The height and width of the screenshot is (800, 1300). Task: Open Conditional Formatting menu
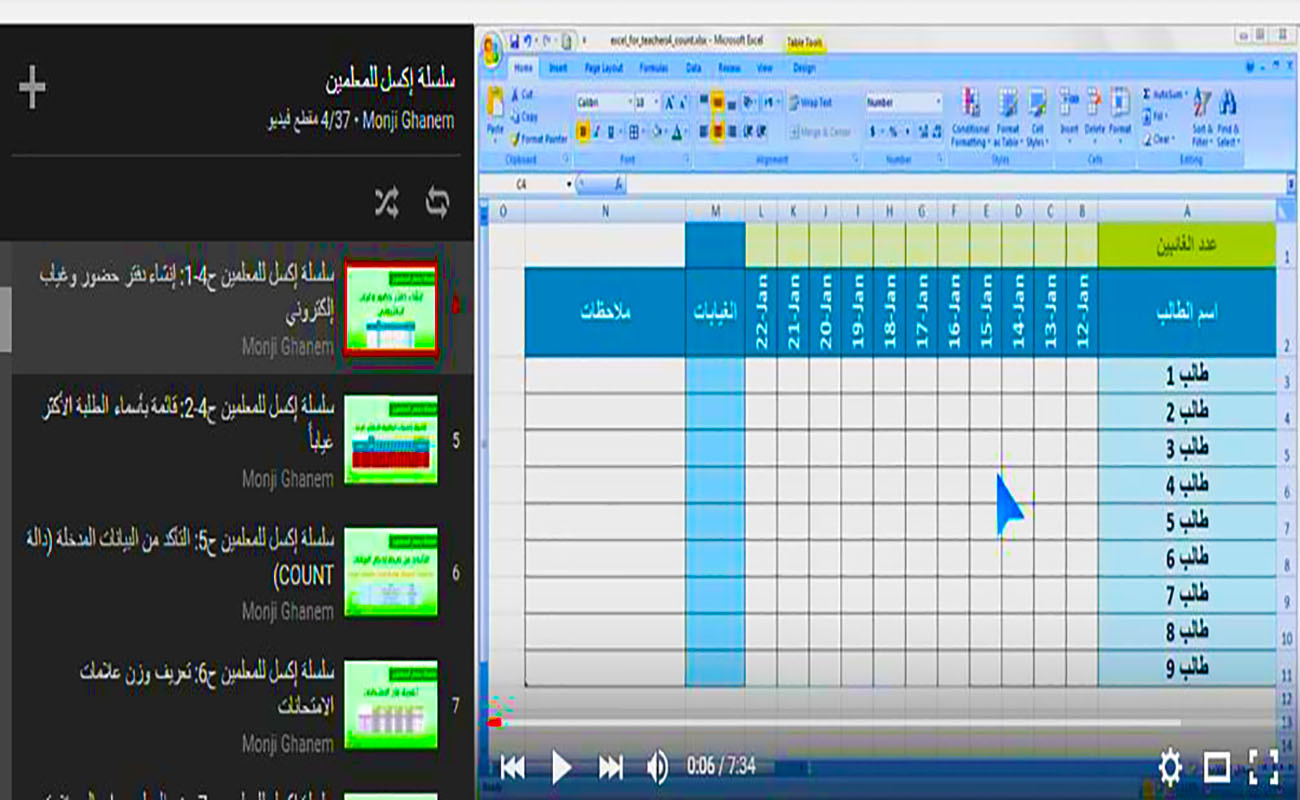(970, 118)
